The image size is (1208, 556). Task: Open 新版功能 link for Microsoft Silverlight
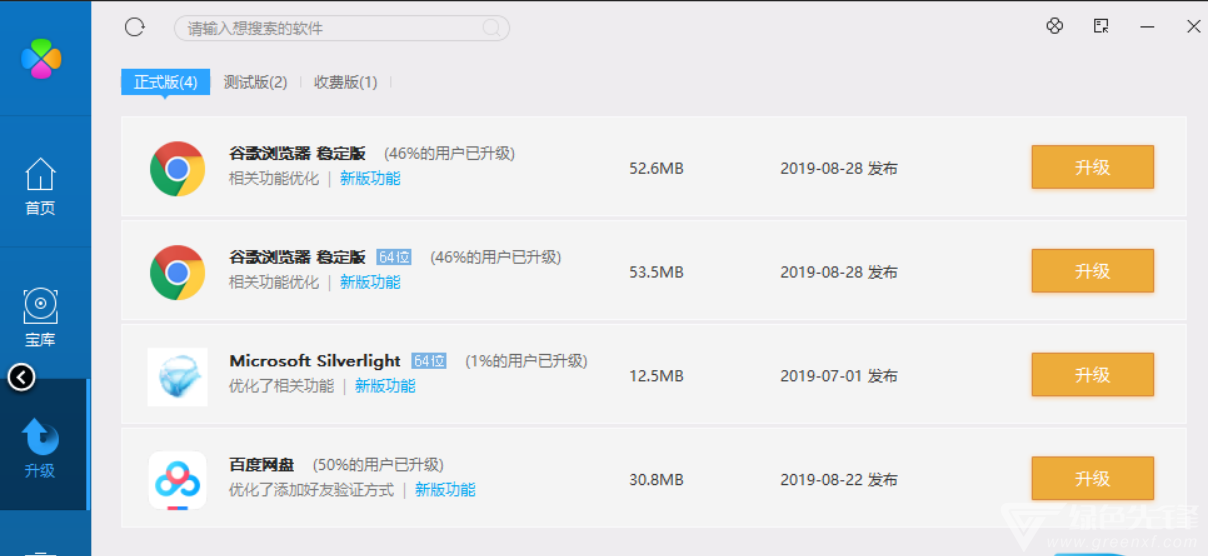point(385,387)
